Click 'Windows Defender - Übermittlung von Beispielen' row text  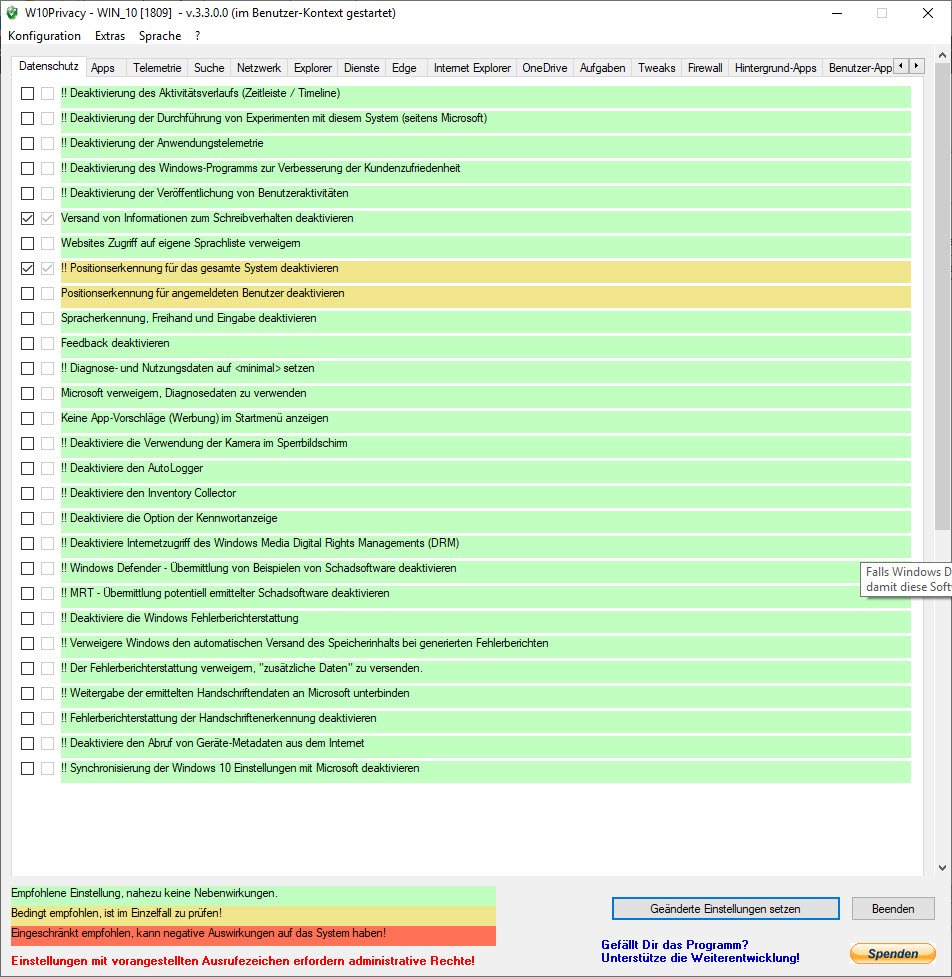(x=259, y=568)
